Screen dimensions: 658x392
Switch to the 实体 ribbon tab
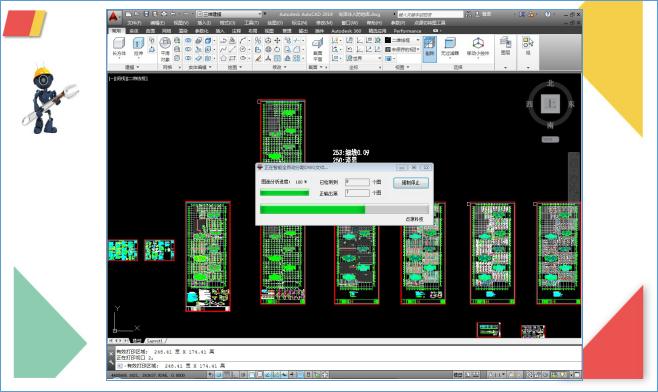point(134,31)
